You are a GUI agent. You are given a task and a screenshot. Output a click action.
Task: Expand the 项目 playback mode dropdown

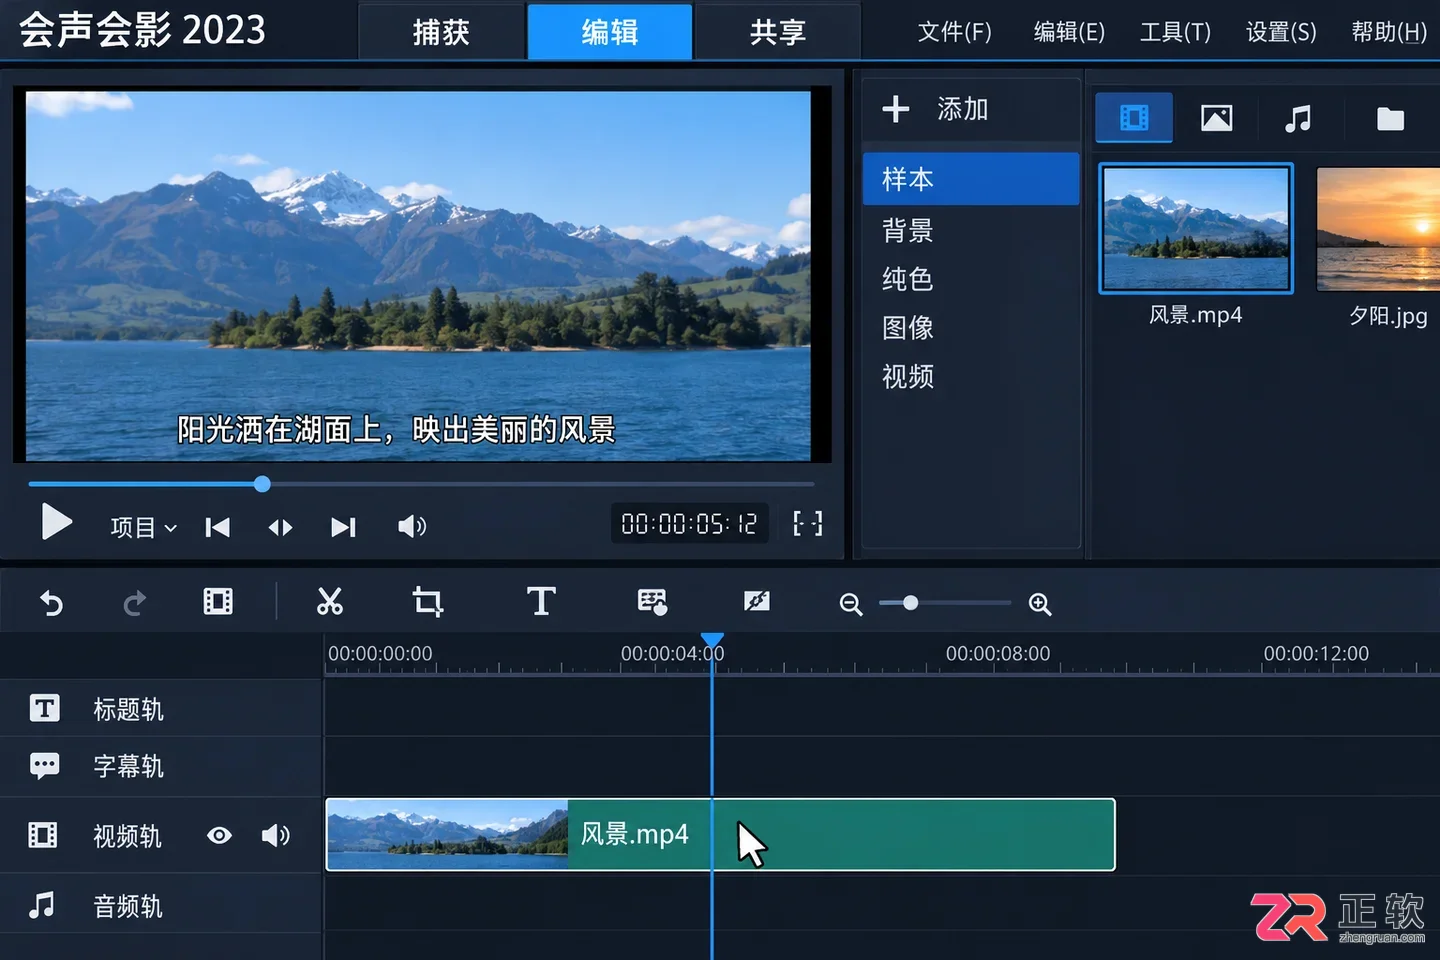coord(143,527)
